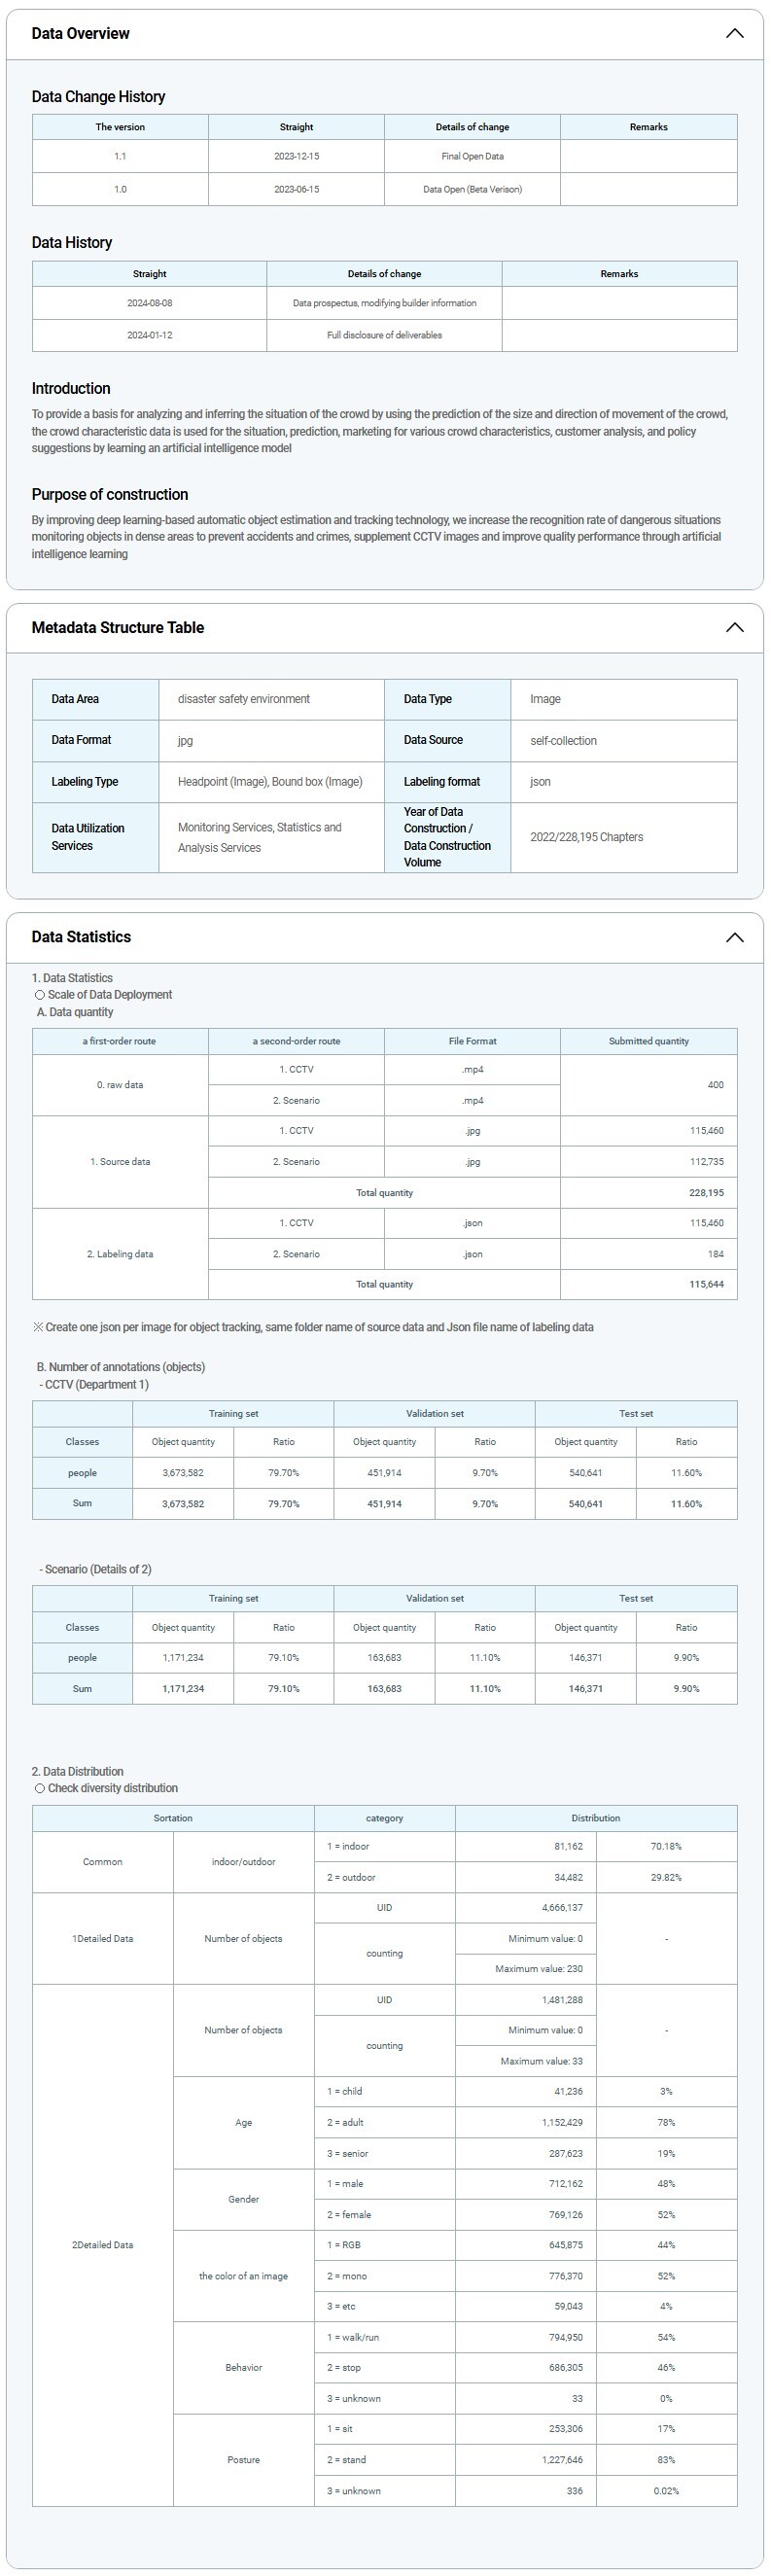Click the Source data total quantity 228,195
The image size is (771, 2576).
pyautogui.click(x=705, y=1192)
